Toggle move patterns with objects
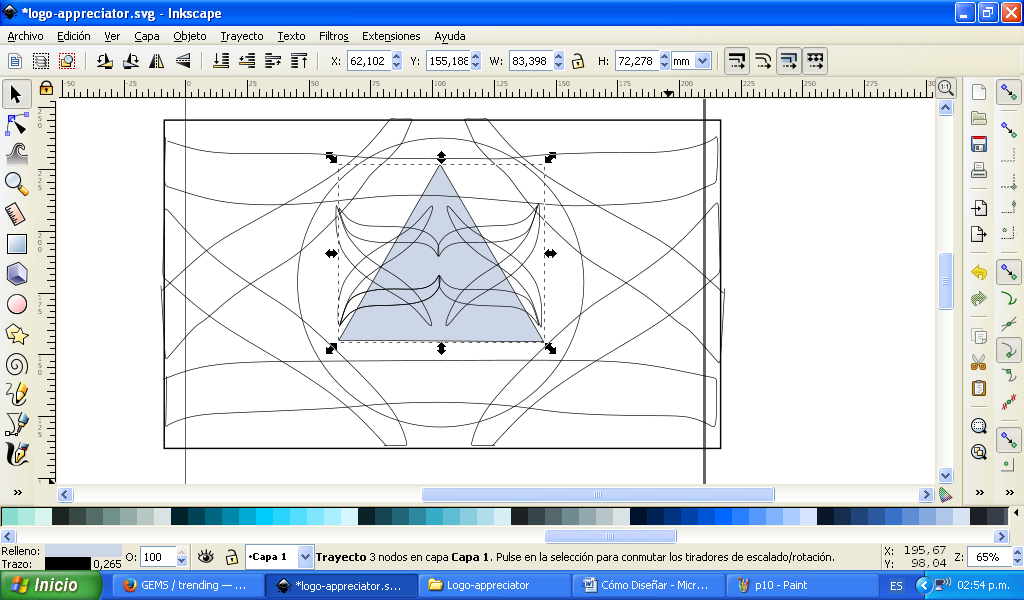Screen dimensions: 1024x600 coord(815,61)
